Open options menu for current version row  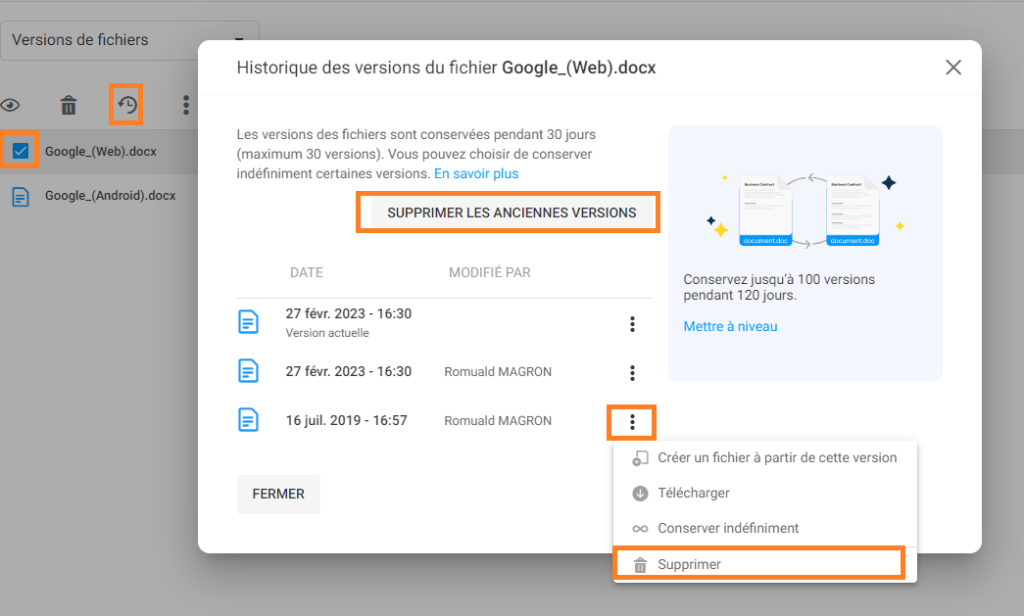click(632, 324)
